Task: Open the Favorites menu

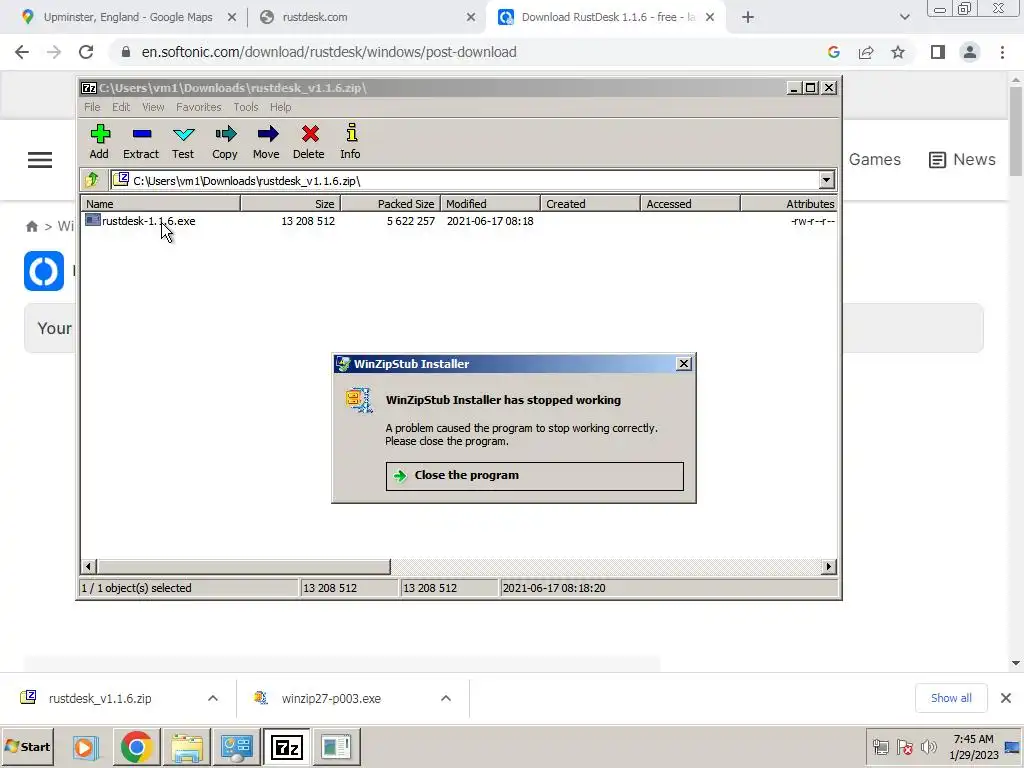Action: click(x=199, y=107)
